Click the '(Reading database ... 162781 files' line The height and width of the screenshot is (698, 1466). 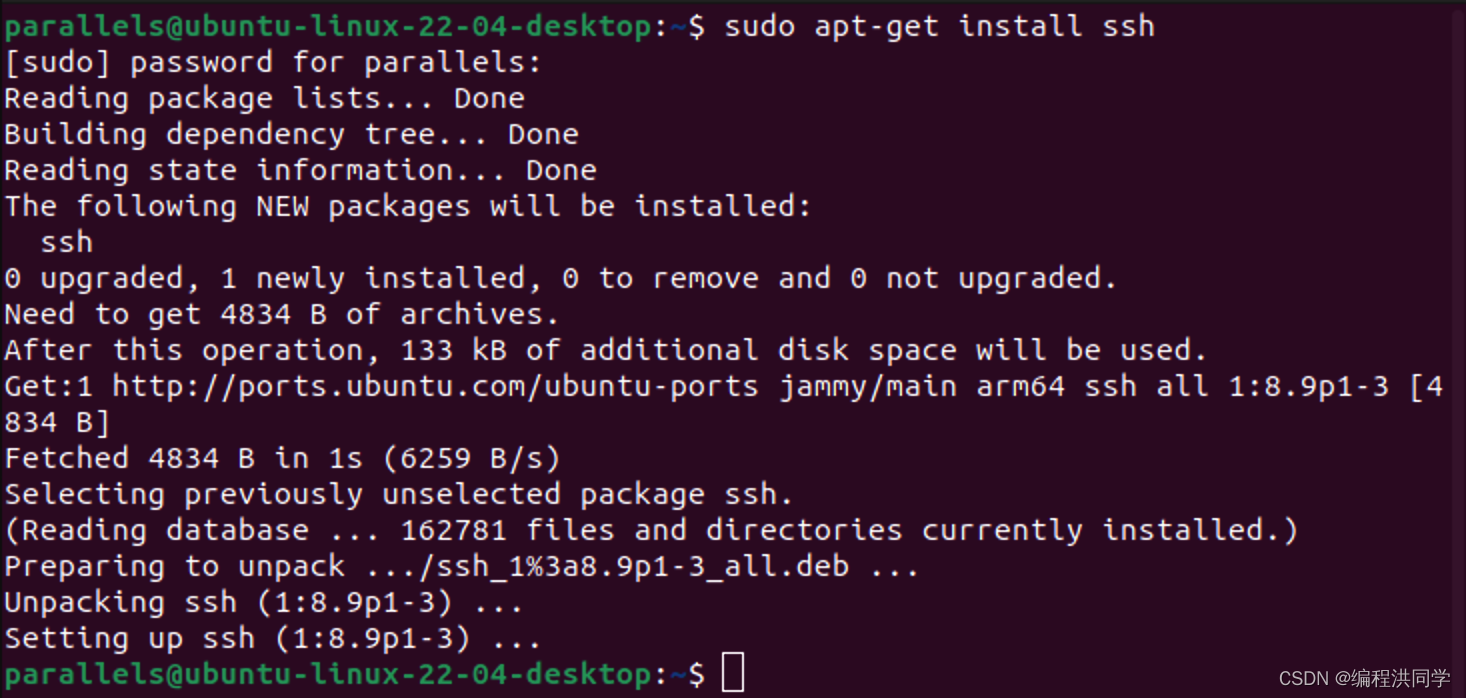tap(650, 531)
